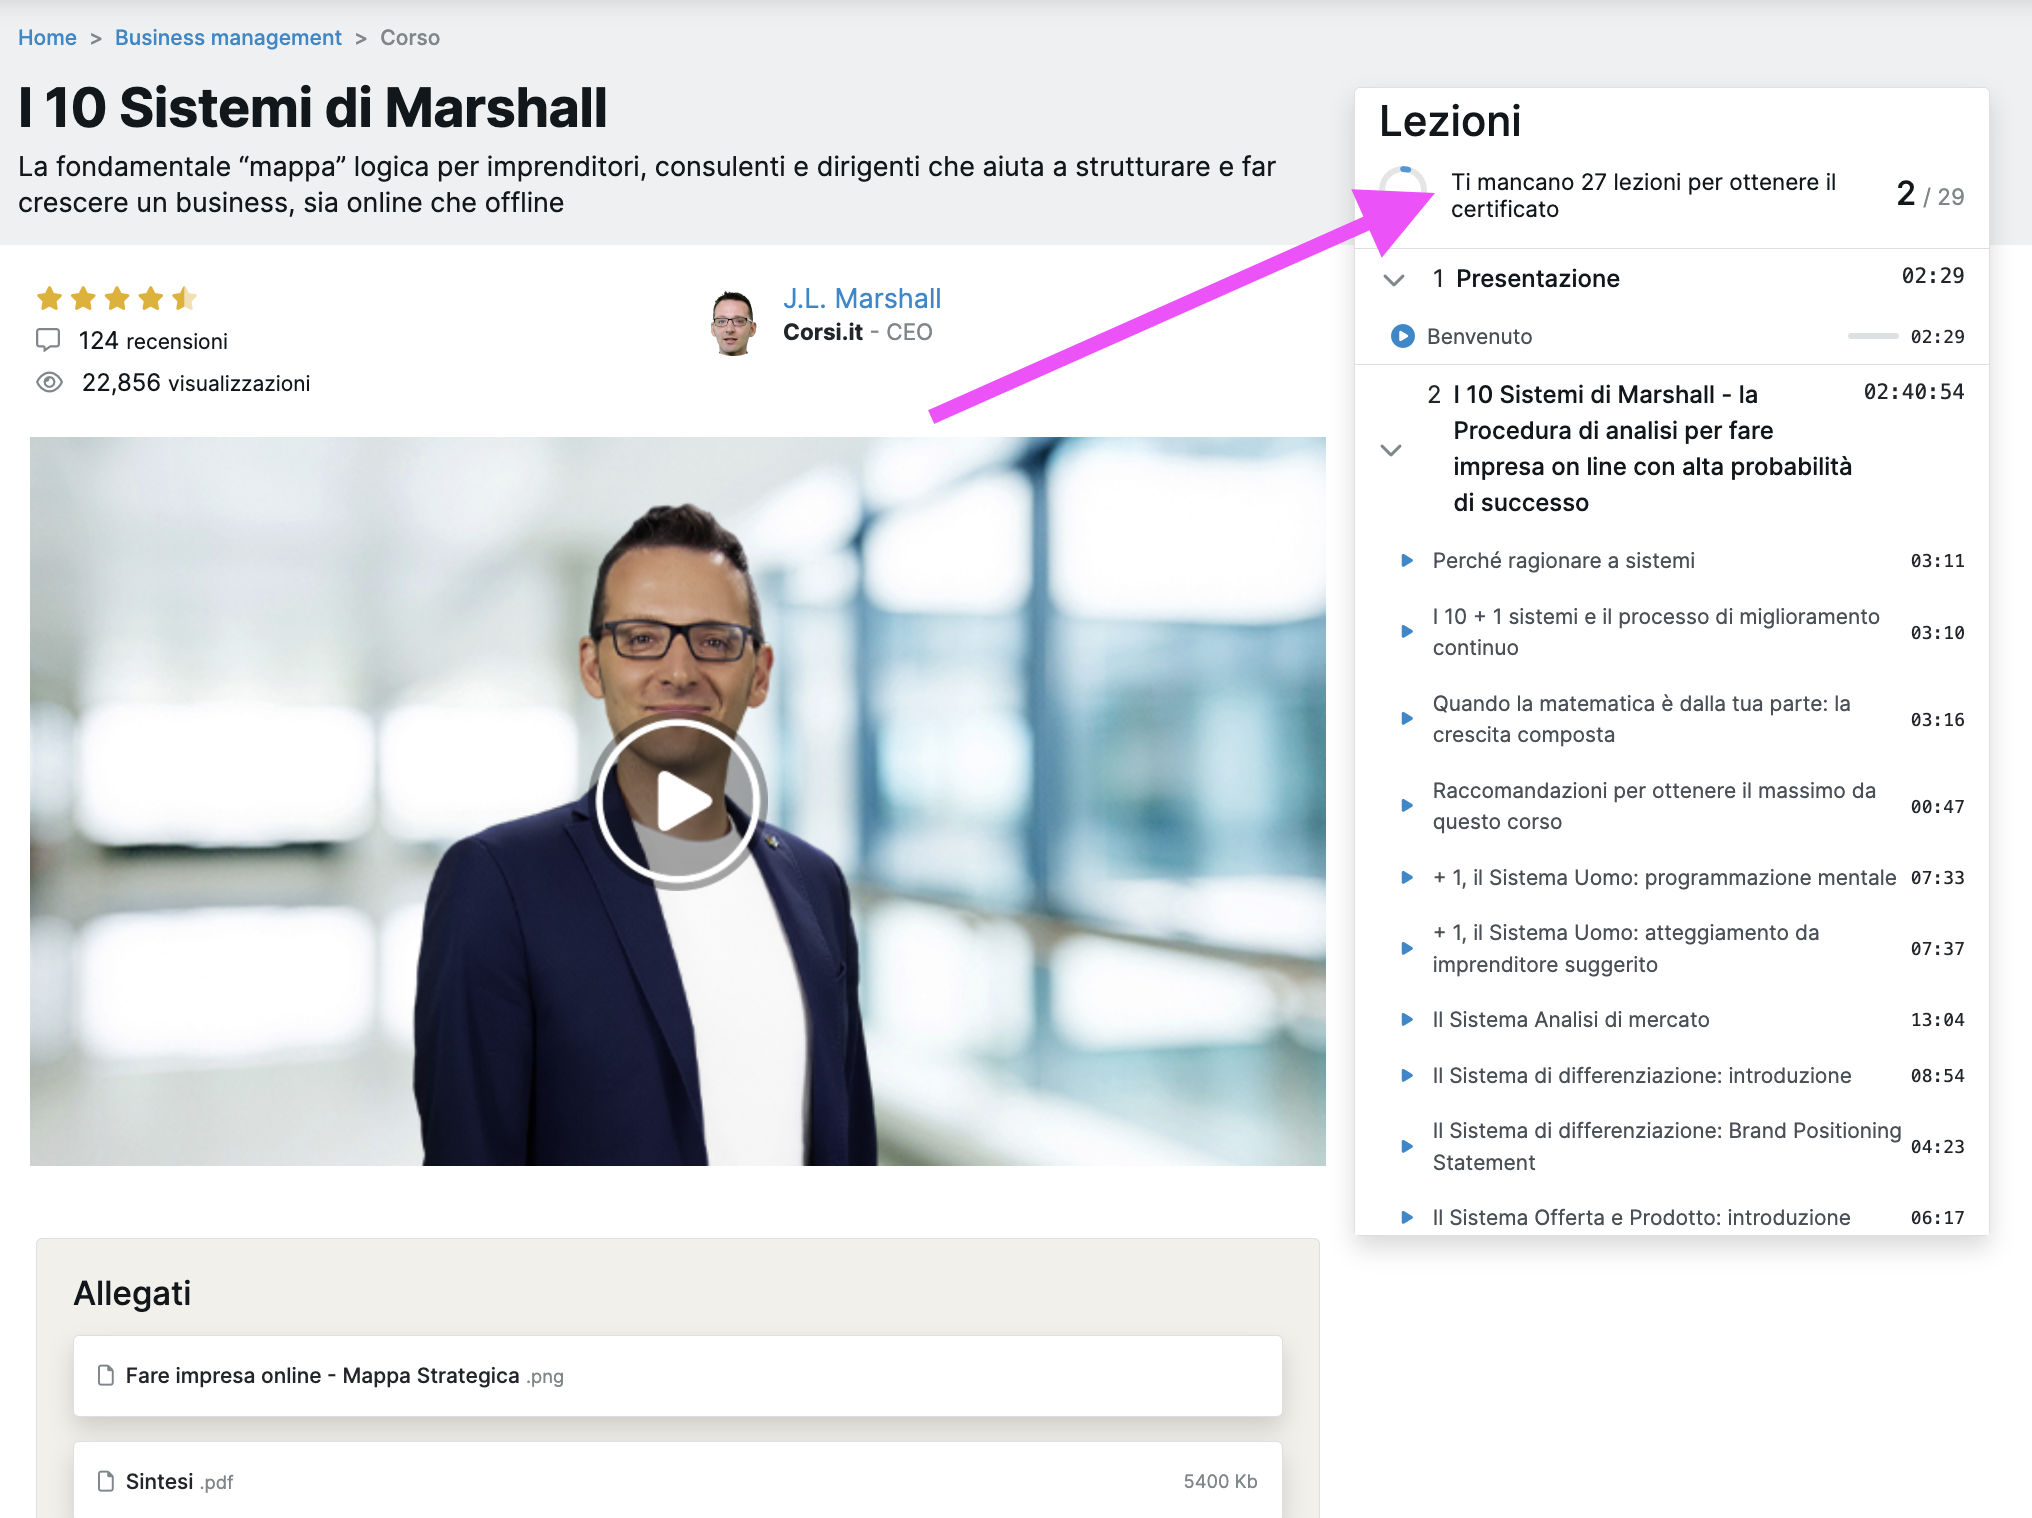The width and height of the screenshot is (2032, 1518).
Task: Click the Corso breadcrumb text
Action: [410, 38]
